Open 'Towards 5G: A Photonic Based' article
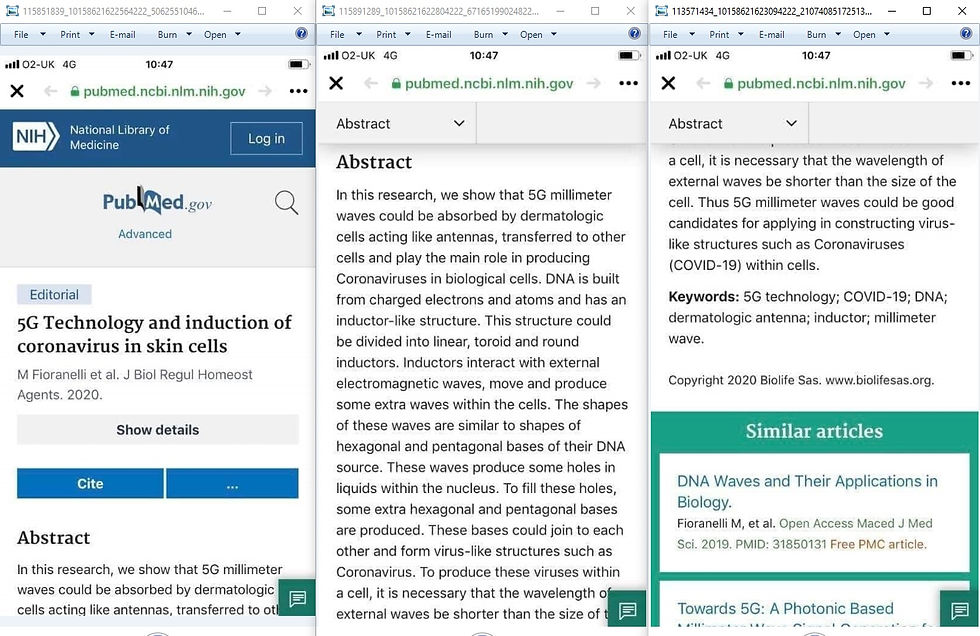 tap(785, 609)
